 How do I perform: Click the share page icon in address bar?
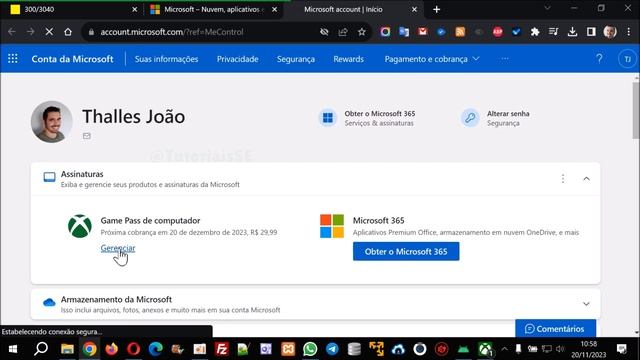point(343,32)
